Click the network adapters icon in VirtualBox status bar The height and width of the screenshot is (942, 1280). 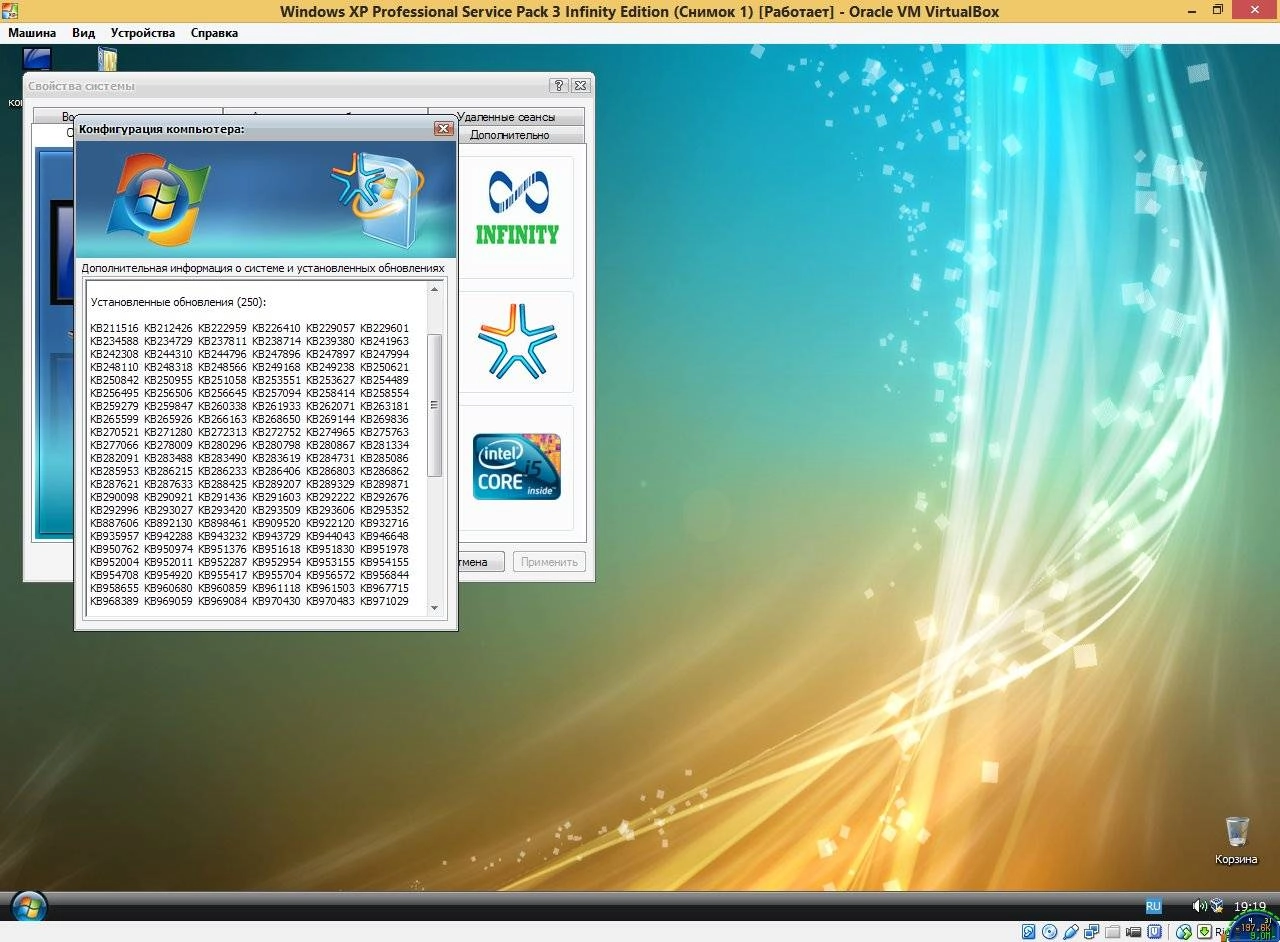pos(1091,931)
